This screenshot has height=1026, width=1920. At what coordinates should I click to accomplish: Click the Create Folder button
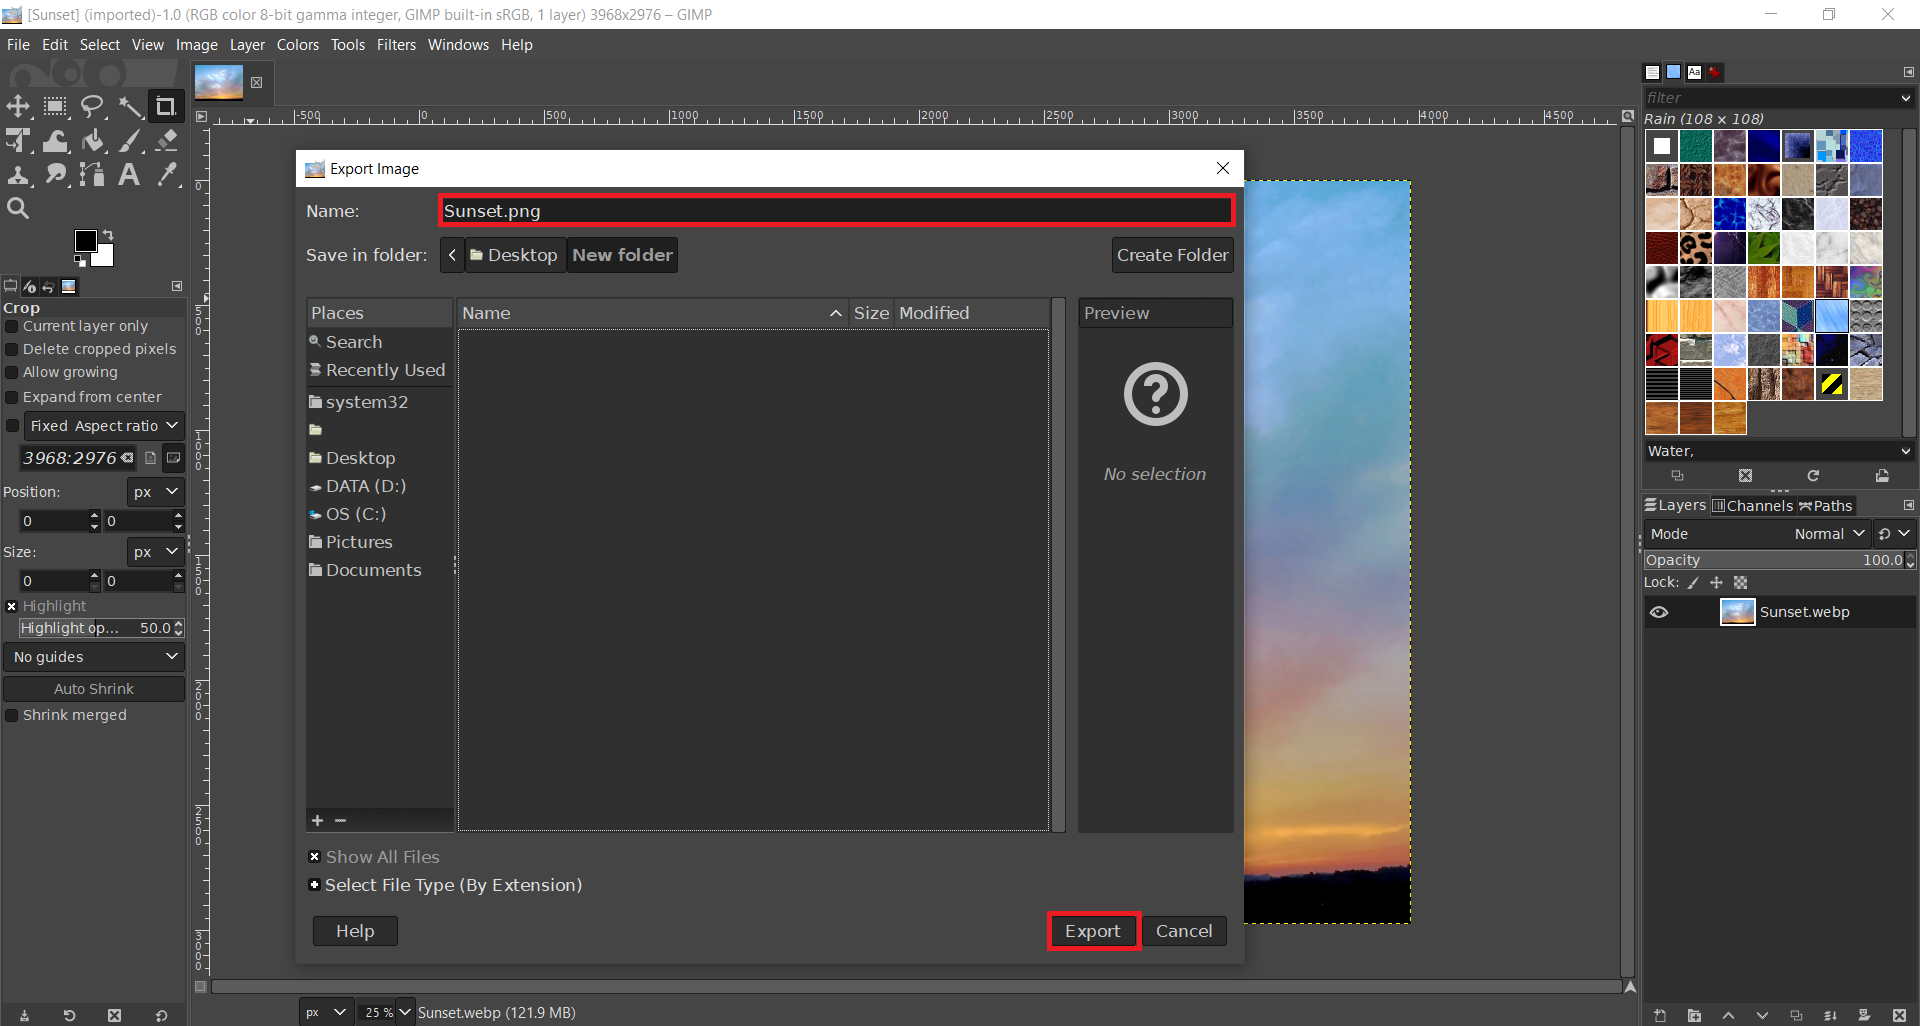(1172, 255)
